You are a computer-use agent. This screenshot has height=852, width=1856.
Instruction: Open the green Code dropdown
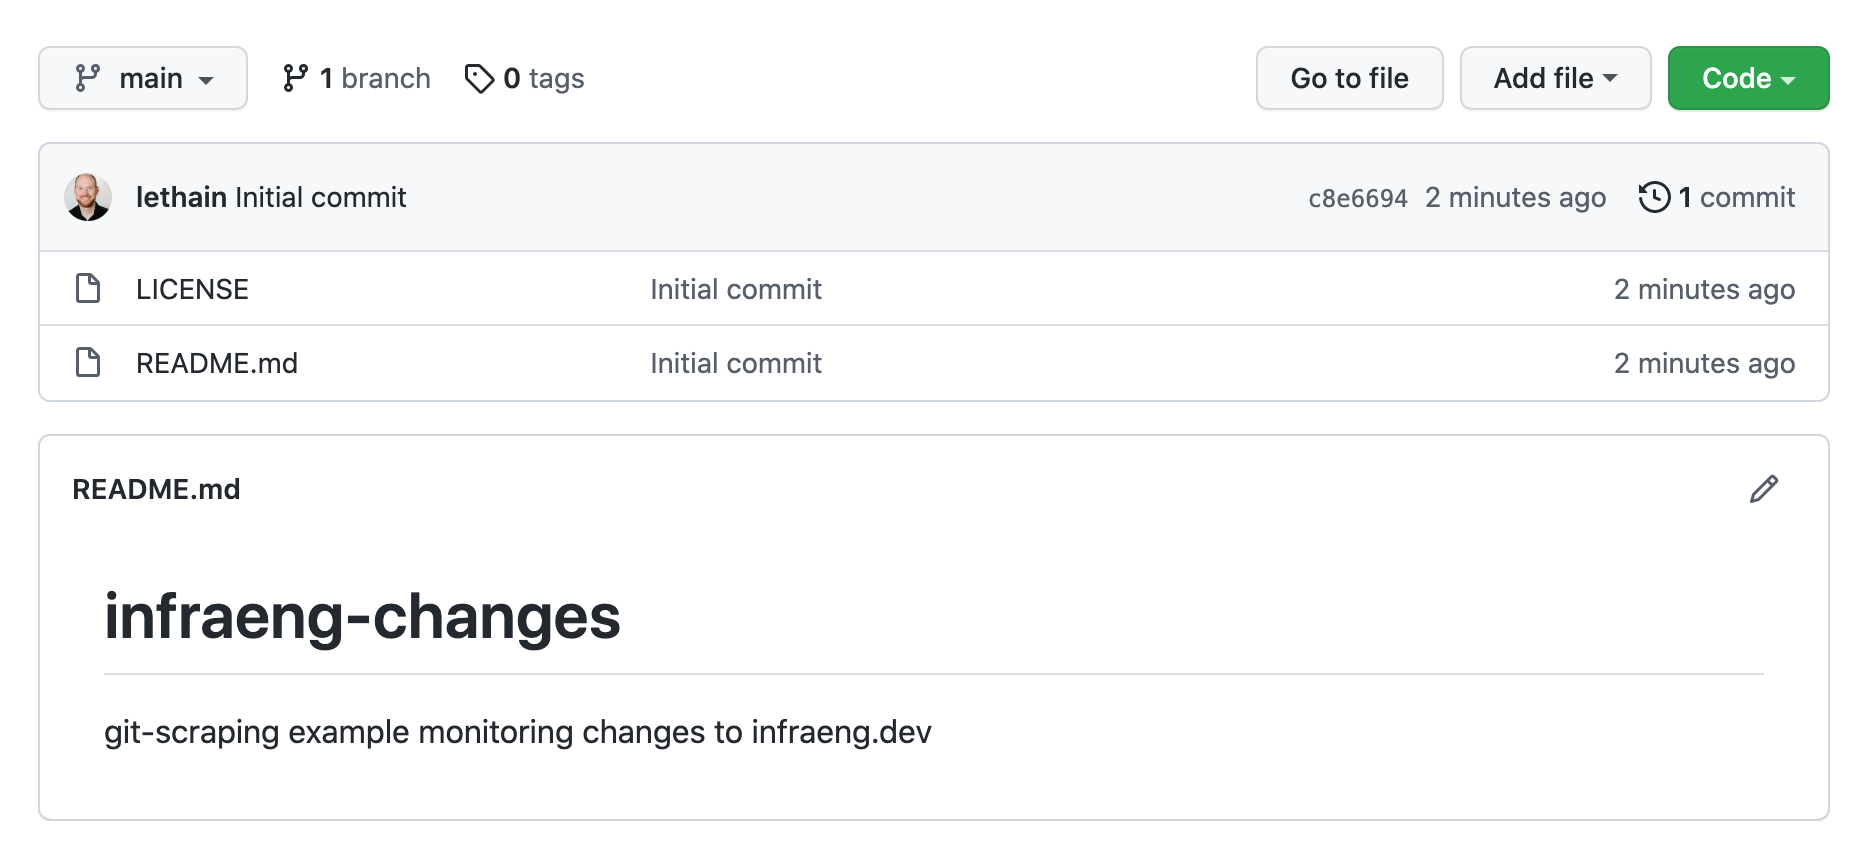point(1748,78)
